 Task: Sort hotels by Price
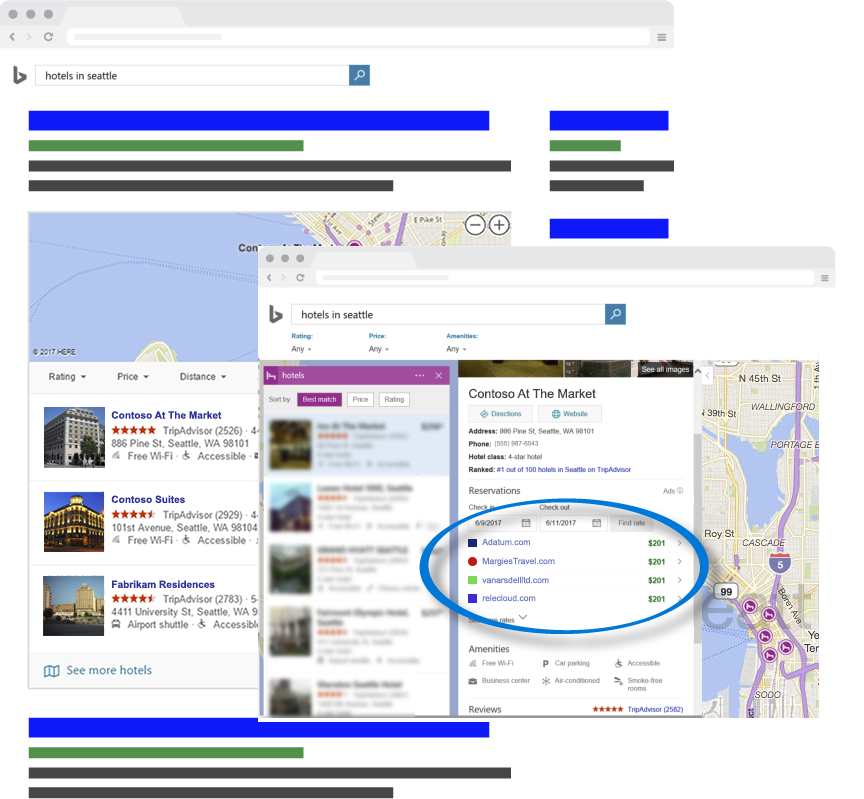coord(360,400)
